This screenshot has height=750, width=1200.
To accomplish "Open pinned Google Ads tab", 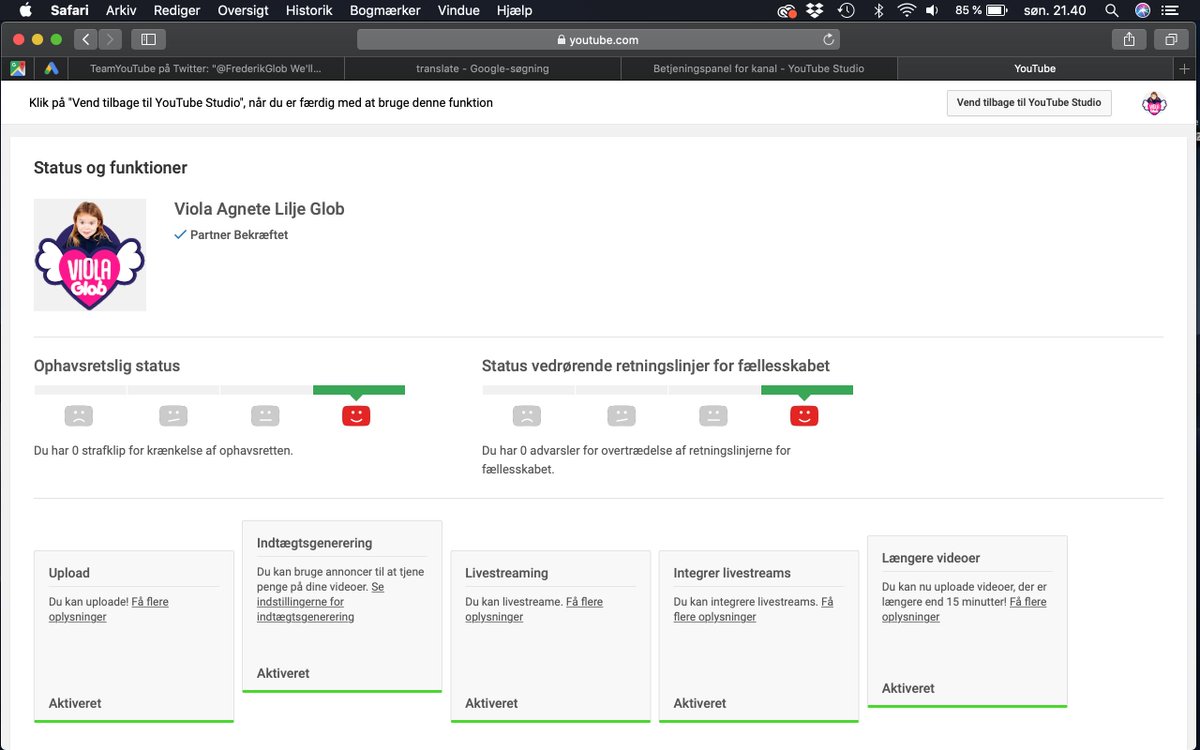I will [51, 69].
